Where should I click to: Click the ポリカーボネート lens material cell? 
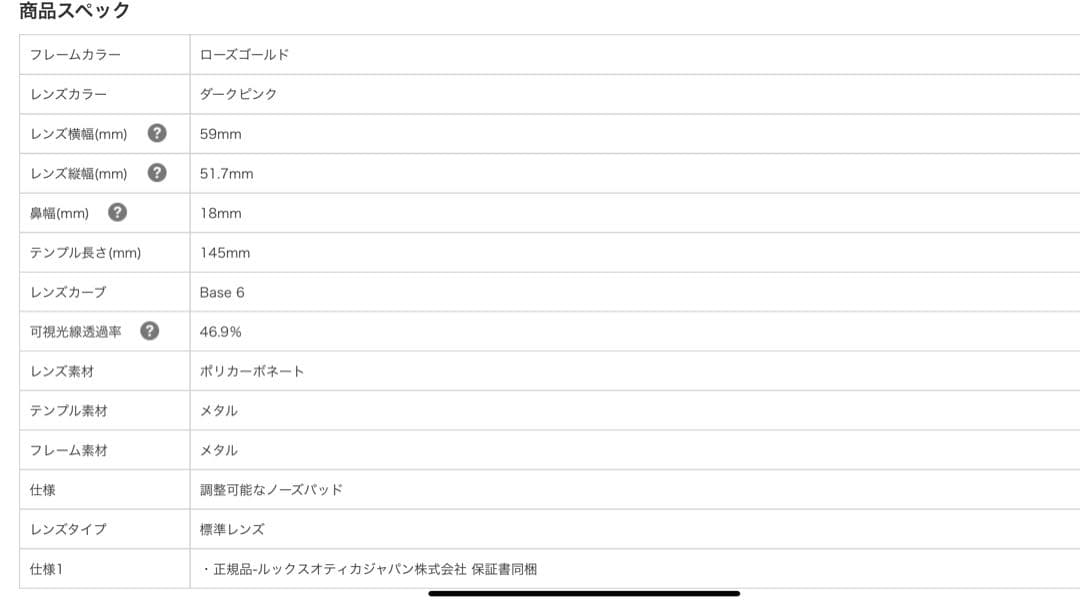tap(251, 370)
